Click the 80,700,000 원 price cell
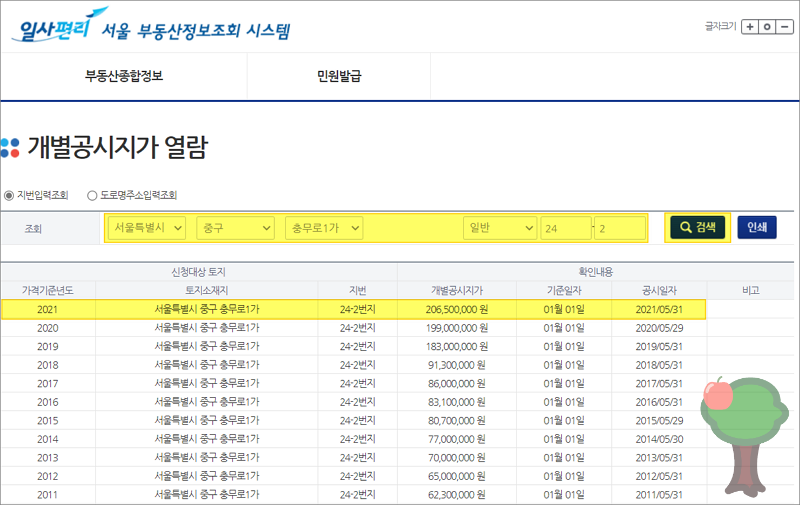 click(x=457, y=421)
